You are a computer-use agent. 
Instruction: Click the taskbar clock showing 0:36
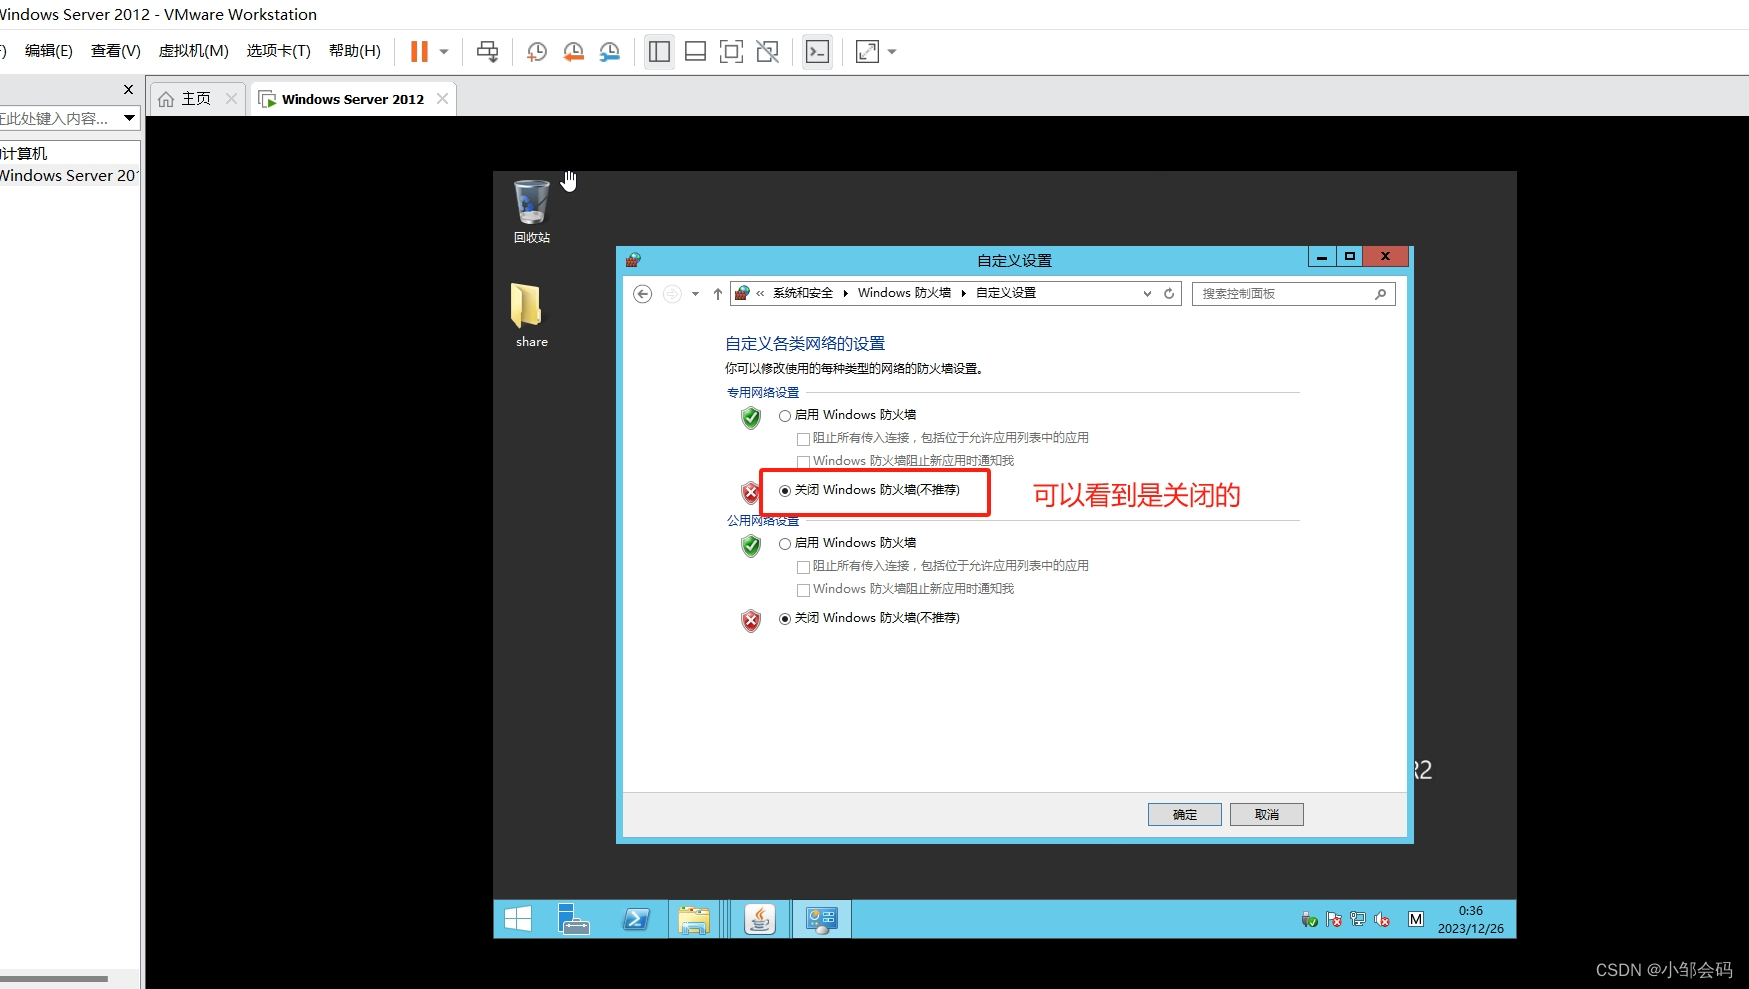(1471, 920)
